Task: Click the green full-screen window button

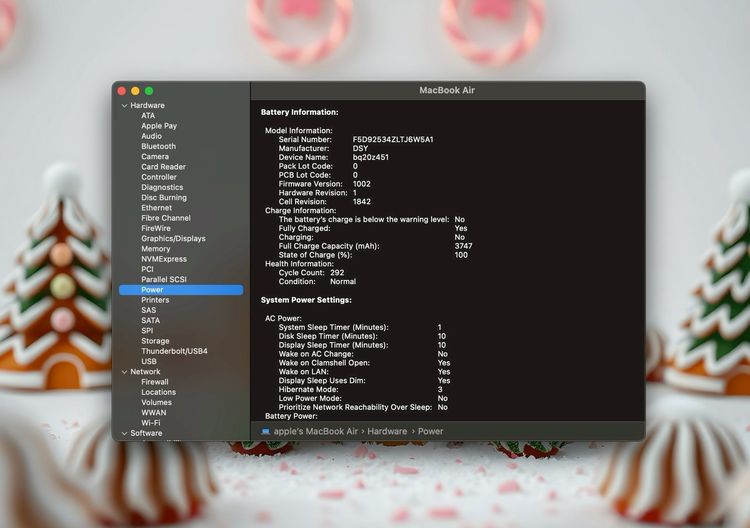Action: pos(150,91)
